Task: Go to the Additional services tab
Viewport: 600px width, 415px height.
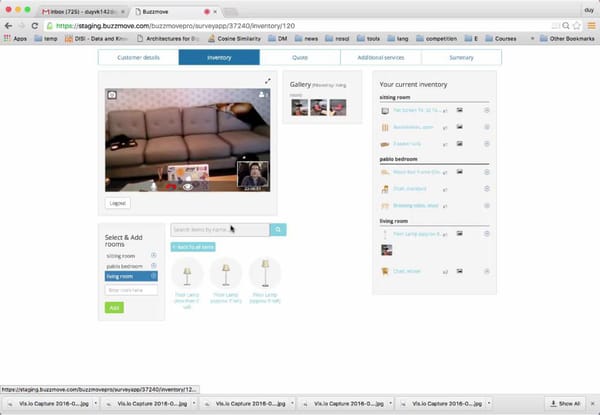Action: (x=380, y=57)
